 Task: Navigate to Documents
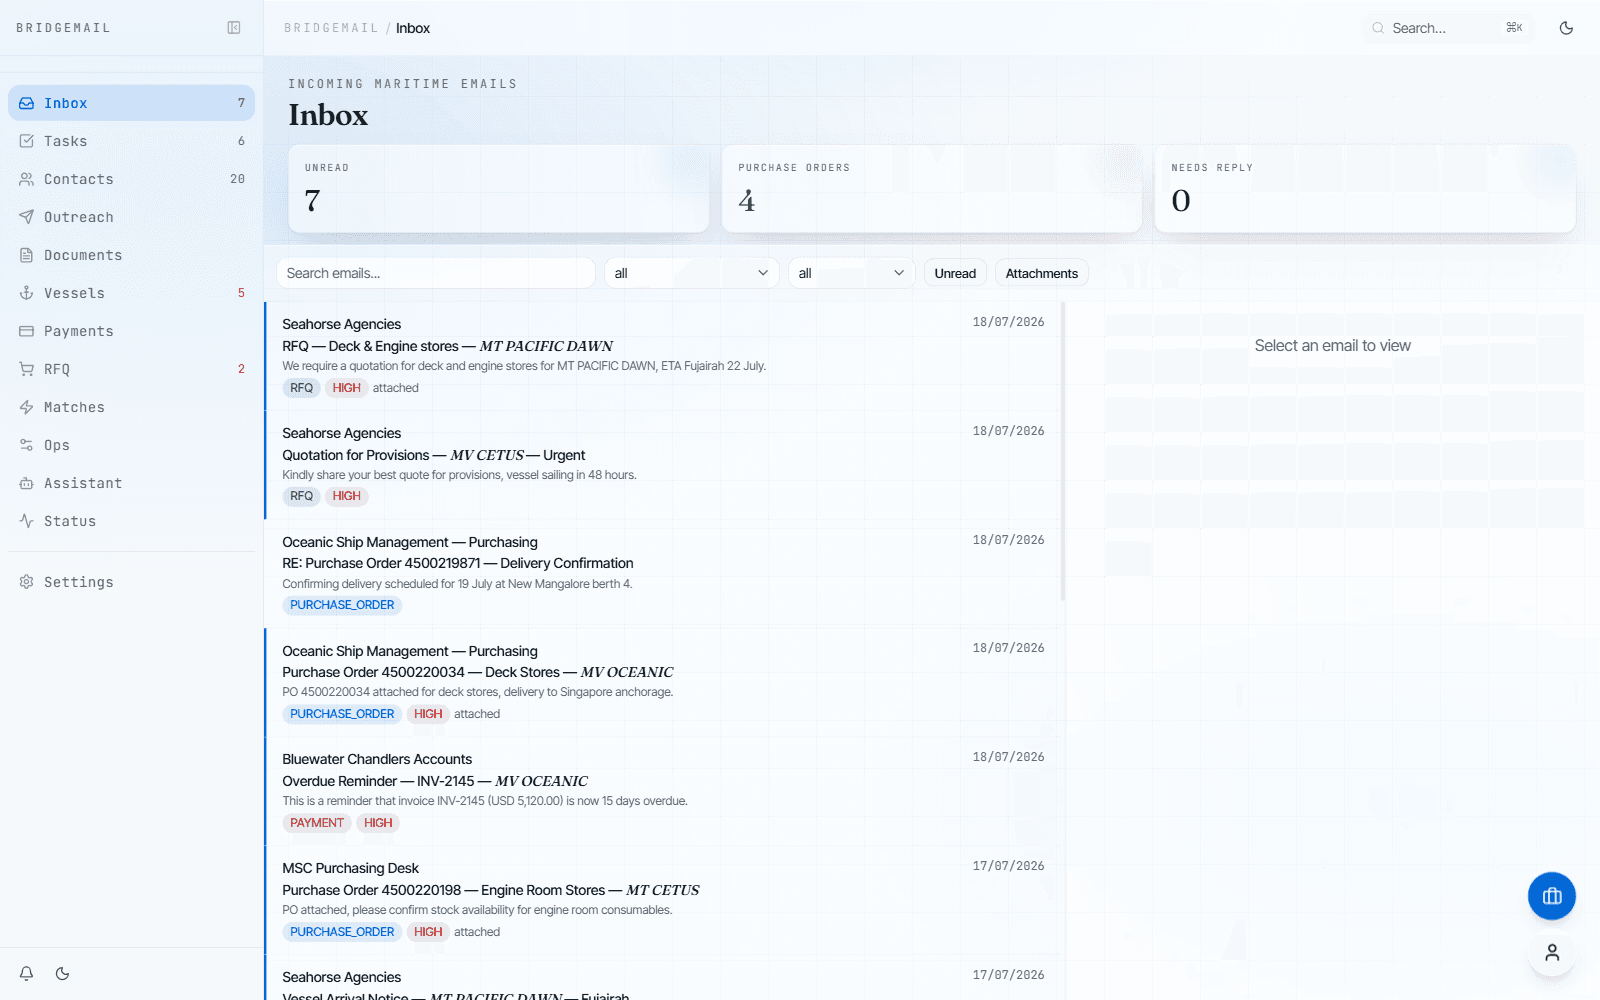[x=131, y=255]
